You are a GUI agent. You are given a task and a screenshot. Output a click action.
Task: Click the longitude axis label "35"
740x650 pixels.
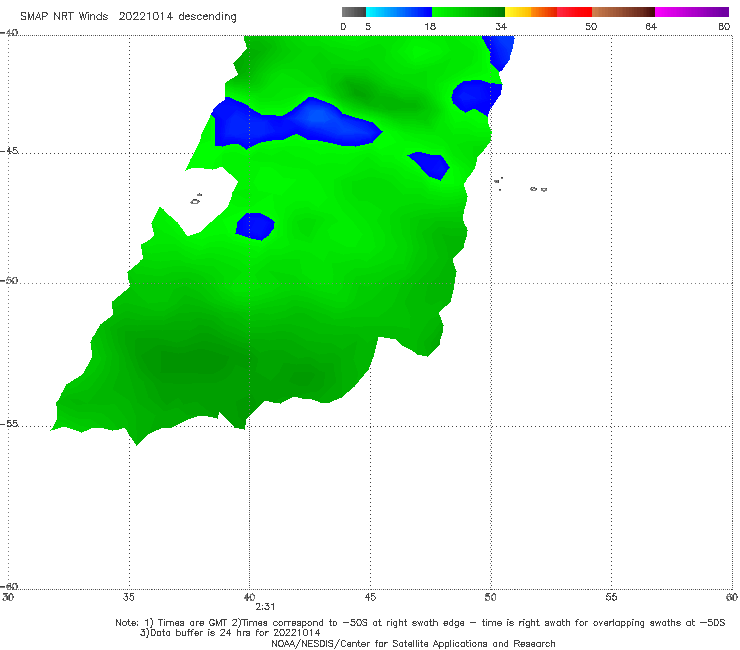[x=129, y=597]
